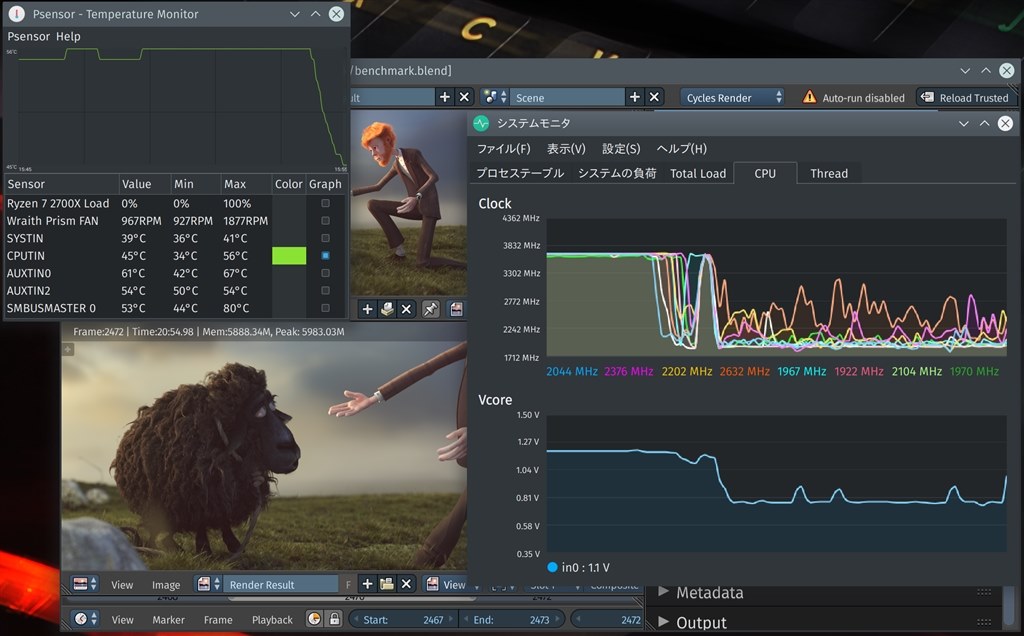1024x636 pixels.
Task: Switch to the Total Load tab
Action: [698, 173]
